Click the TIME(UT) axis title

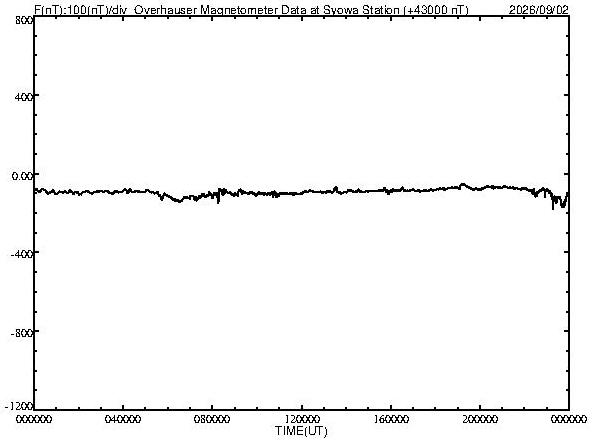(301, 431)
